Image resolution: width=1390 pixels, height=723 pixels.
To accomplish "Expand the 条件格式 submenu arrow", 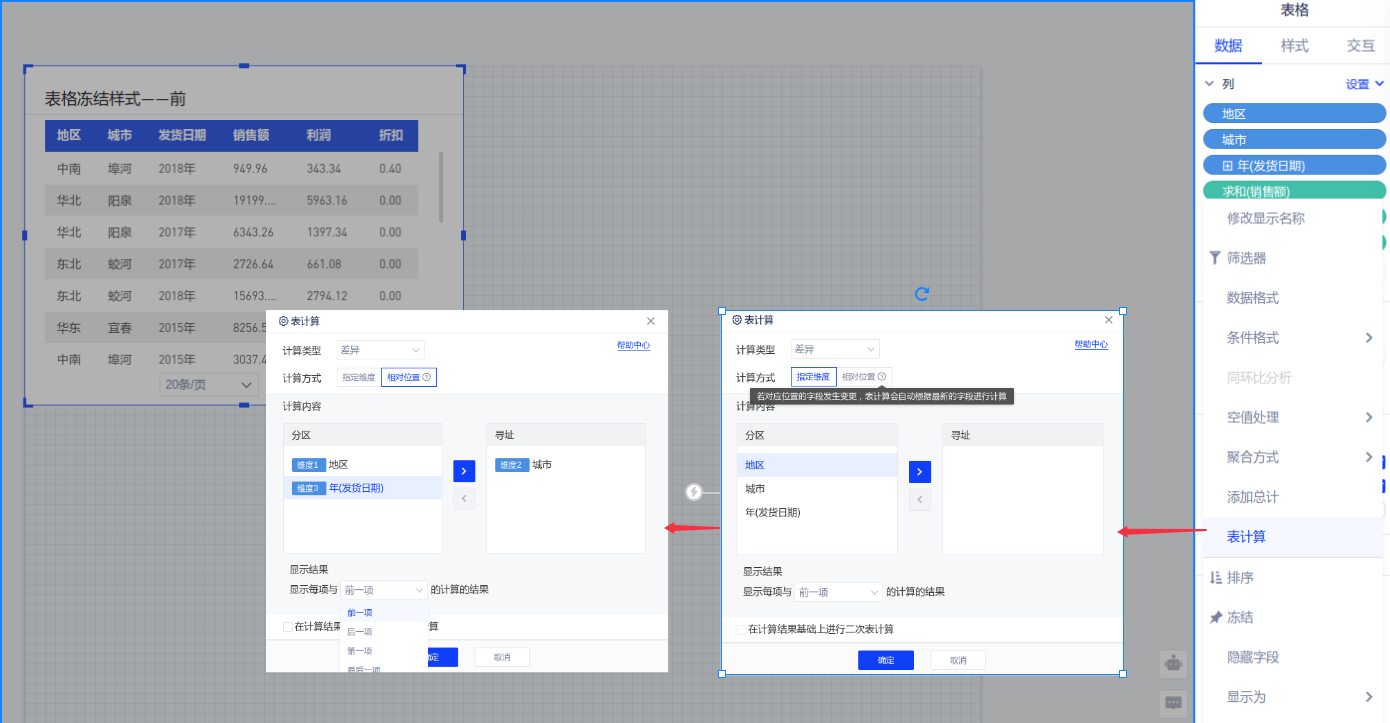I will [1369, 338].
